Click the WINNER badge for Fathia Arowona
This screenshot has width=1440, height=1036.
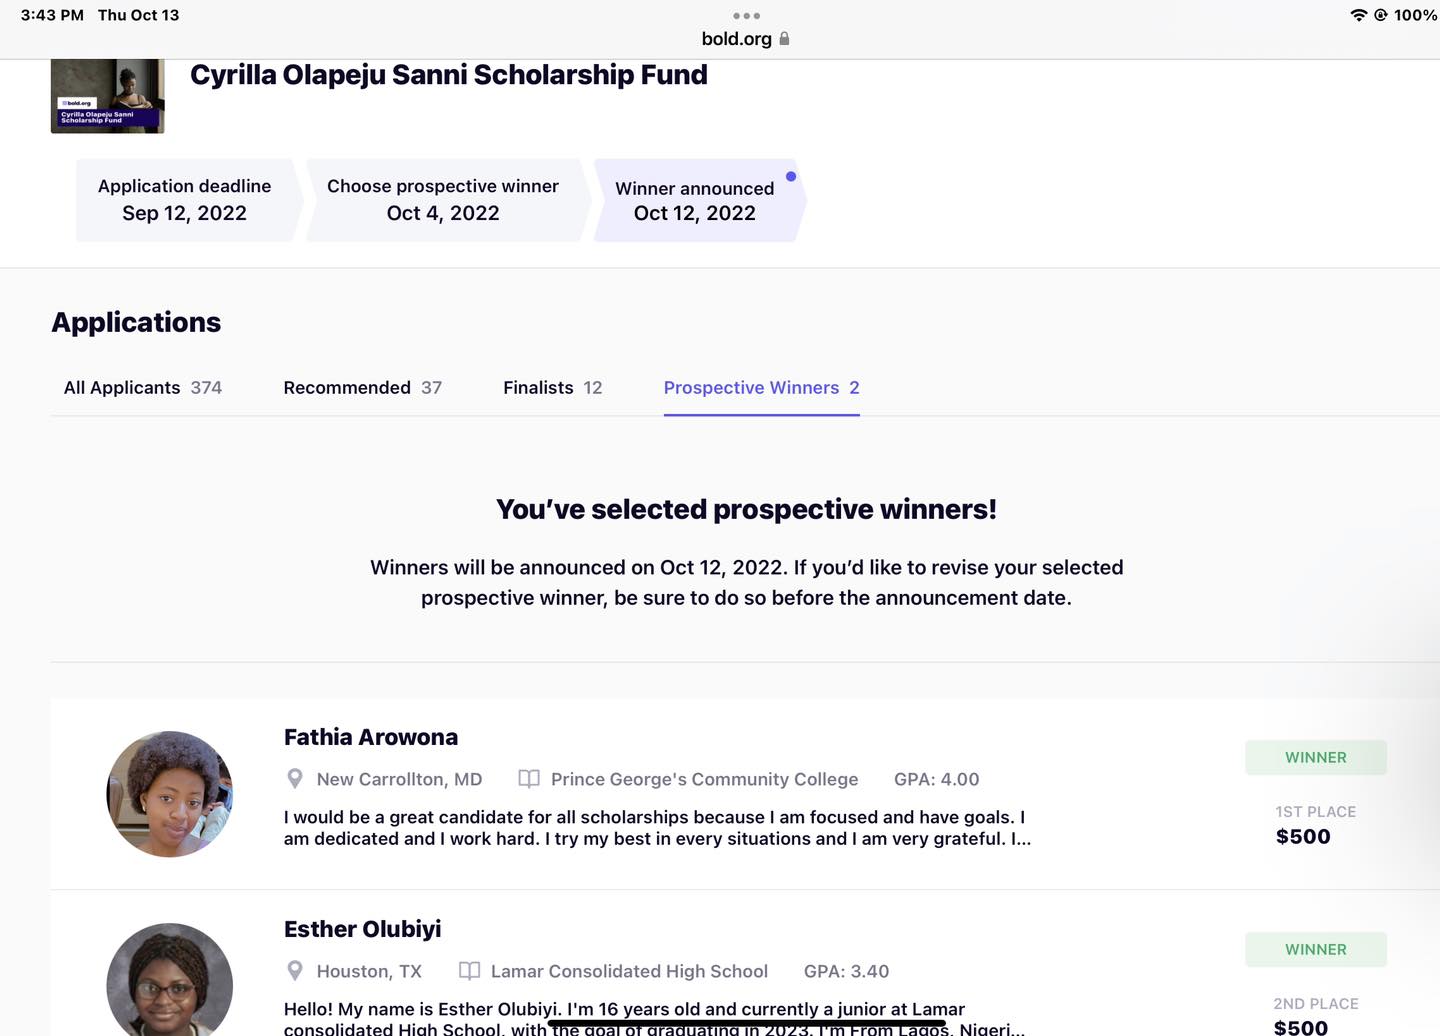pos(1316,757)
